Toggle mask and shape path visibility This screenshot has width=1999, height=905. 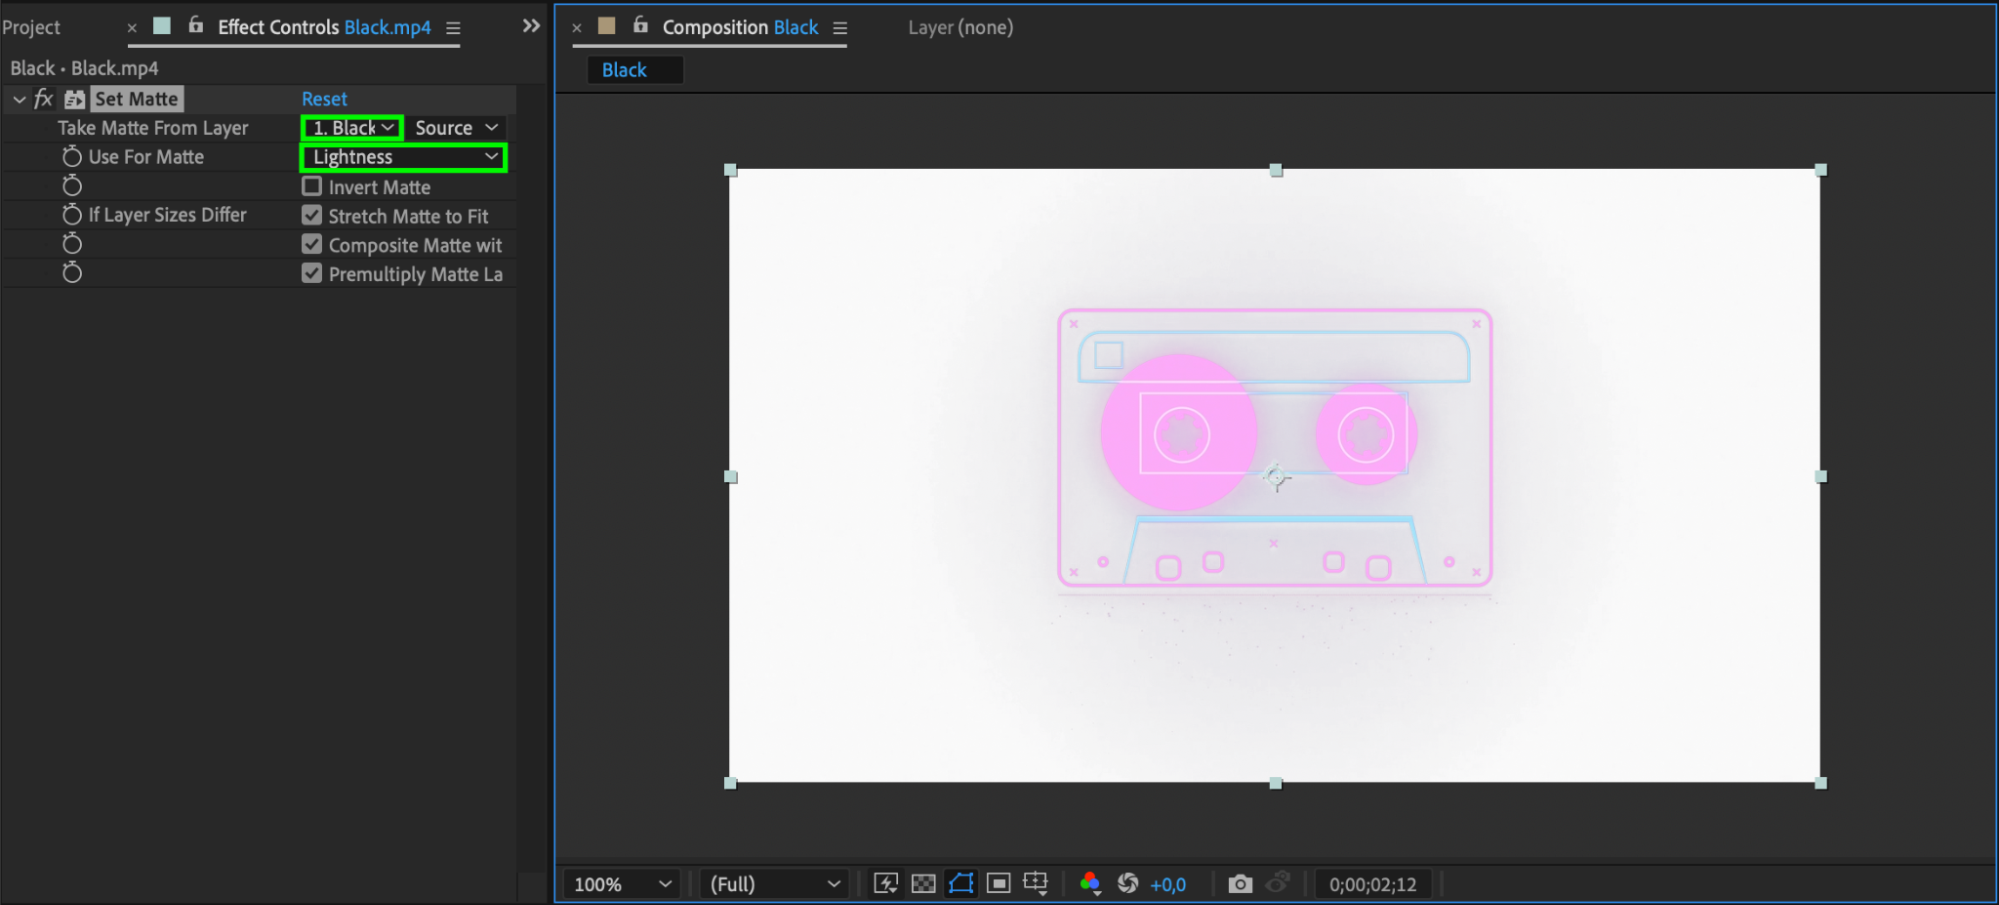pyautogui.click(x=961, y=883)
